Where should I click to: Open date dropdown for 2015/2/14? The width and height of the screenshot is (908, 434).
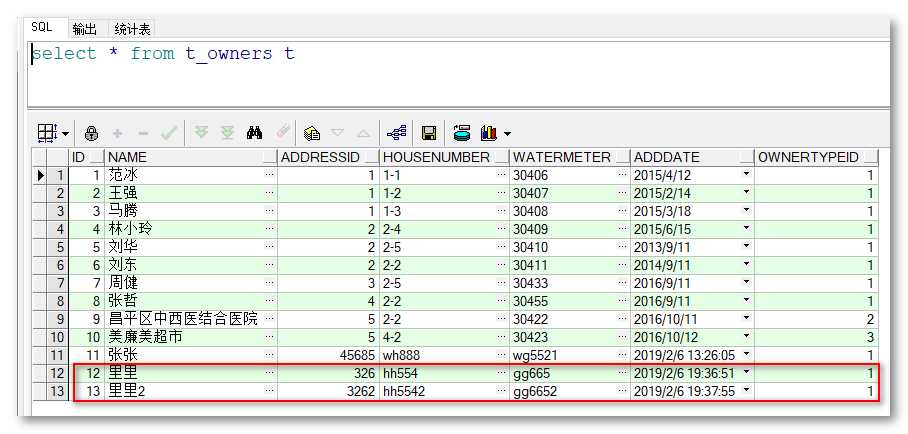click(746, 192)
